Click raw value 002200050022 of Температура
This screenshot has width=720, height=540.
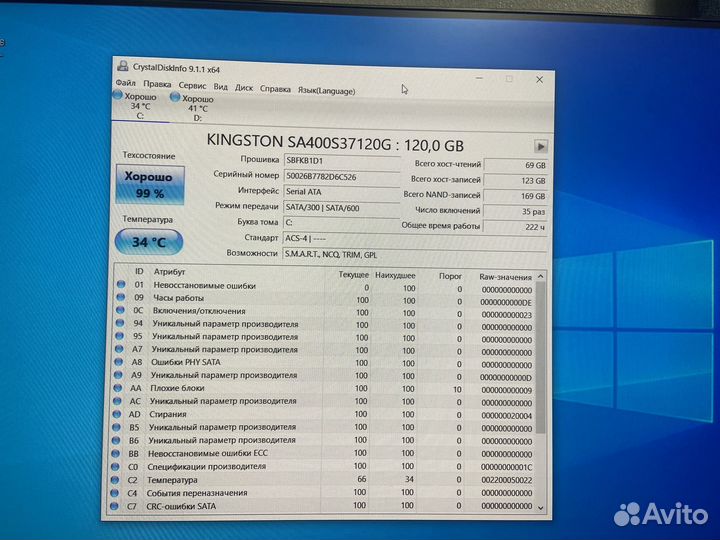[506, 480]
